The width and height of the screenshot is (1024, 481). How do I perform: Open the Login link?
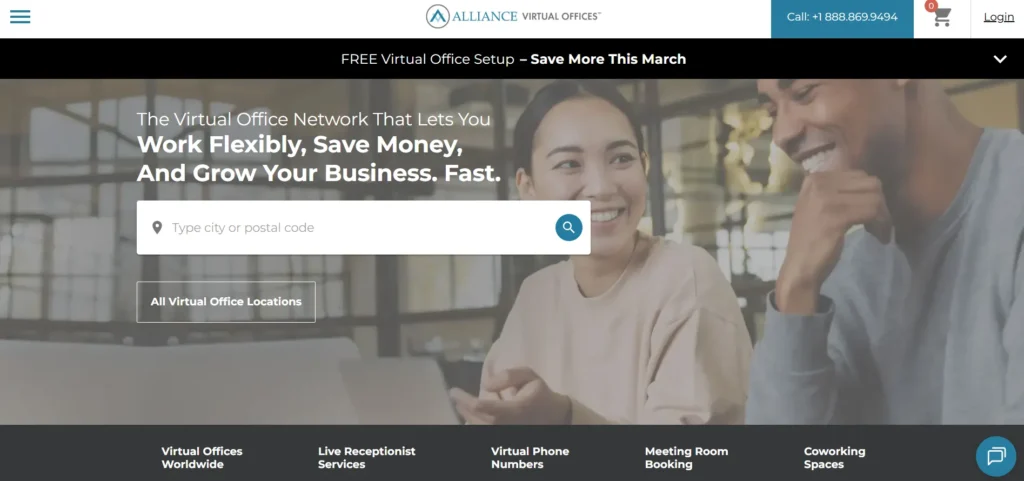pyautogui.click(x=999, y=17)
